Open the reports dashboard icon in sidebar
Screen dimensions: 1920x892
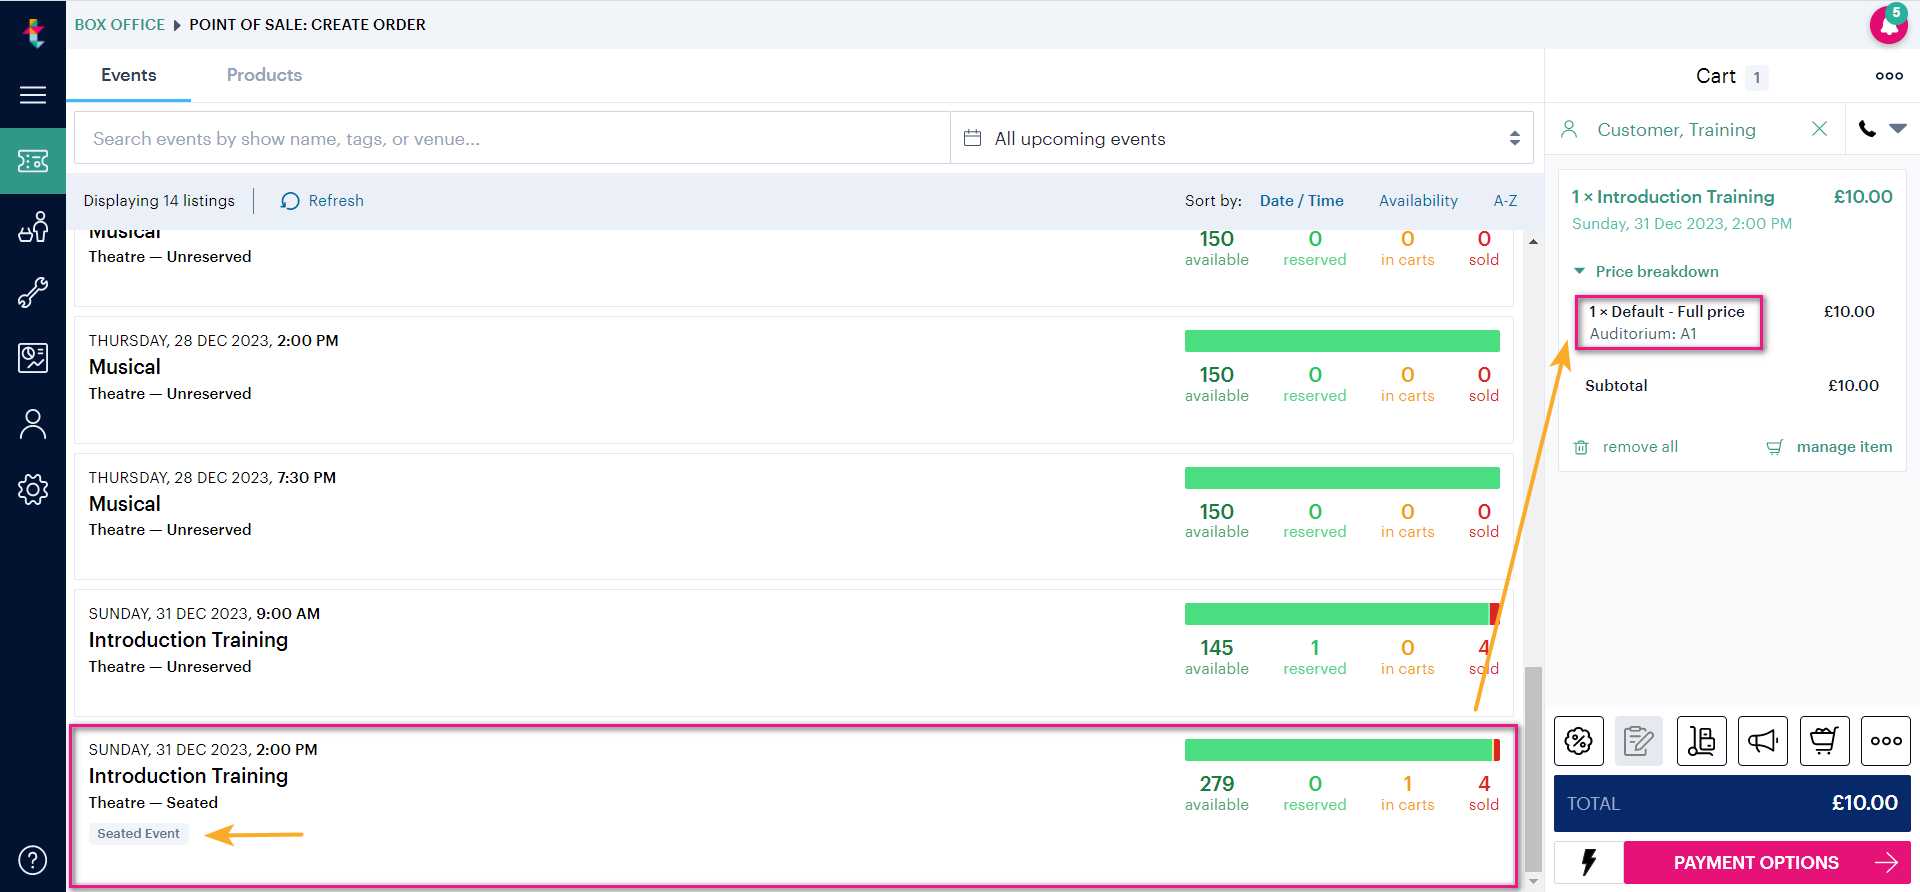[x=33, y=358]
